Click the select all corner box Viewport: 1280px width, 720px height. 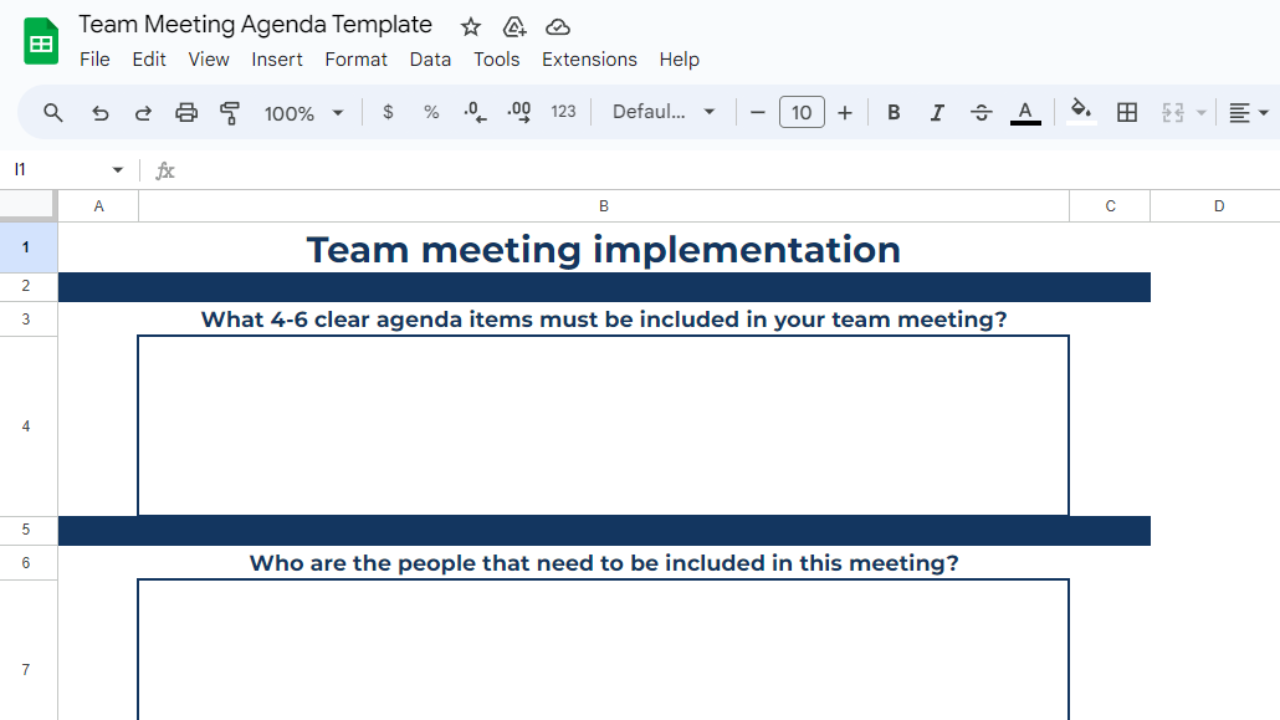(28, 205)
